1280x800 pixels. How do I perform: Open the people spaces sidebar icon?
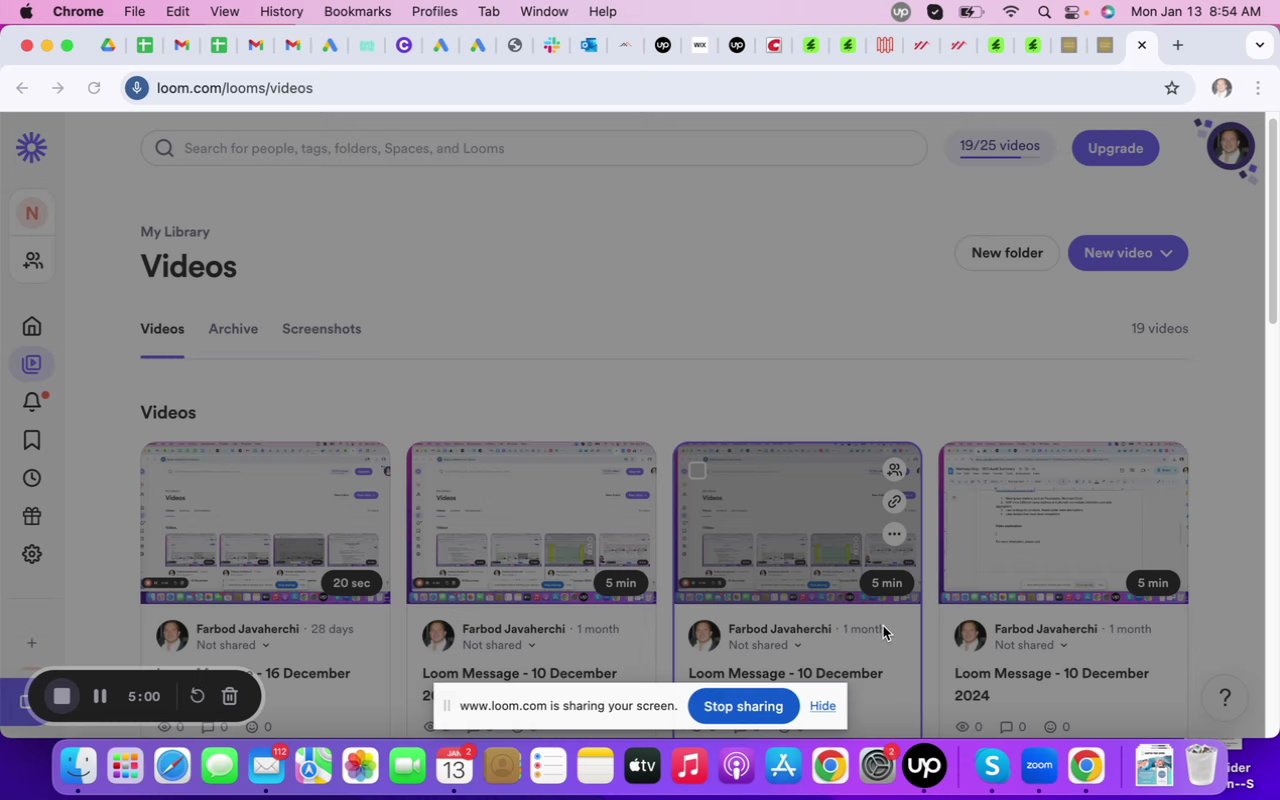click(x=32, y=260)
